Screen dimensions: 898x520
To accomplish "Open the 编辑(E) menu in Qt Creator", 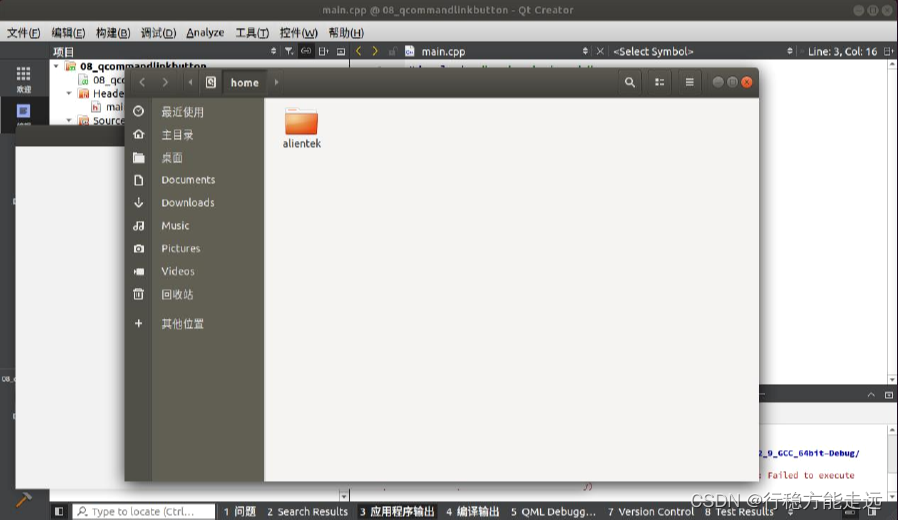I will [68, 33].
